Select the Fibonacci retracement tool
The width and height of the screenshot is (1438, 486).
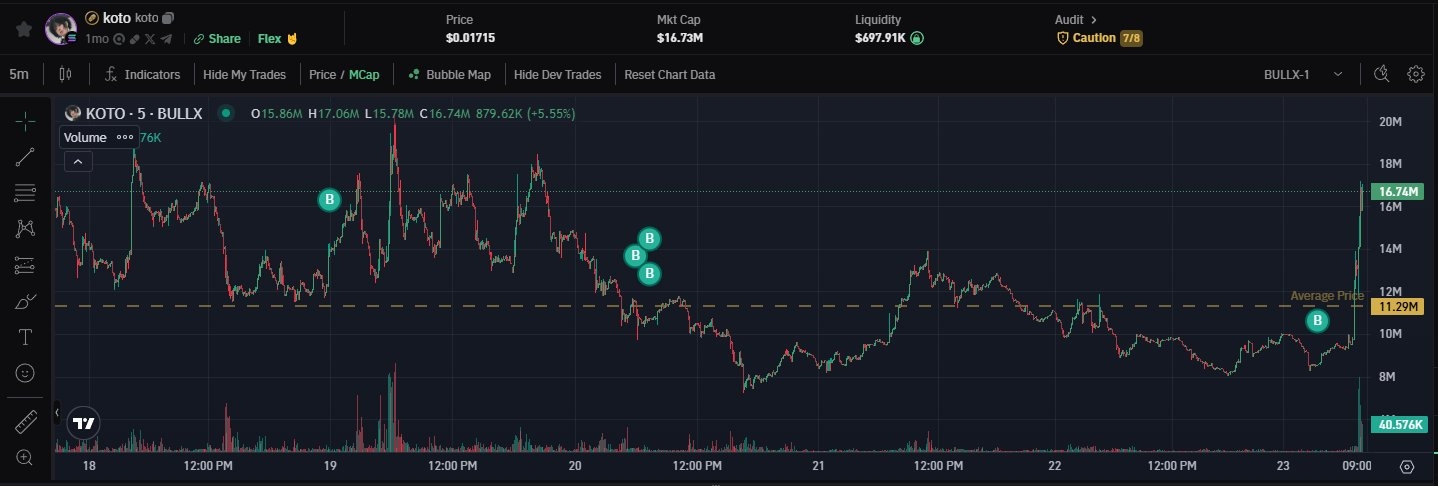tap(26, 192)
